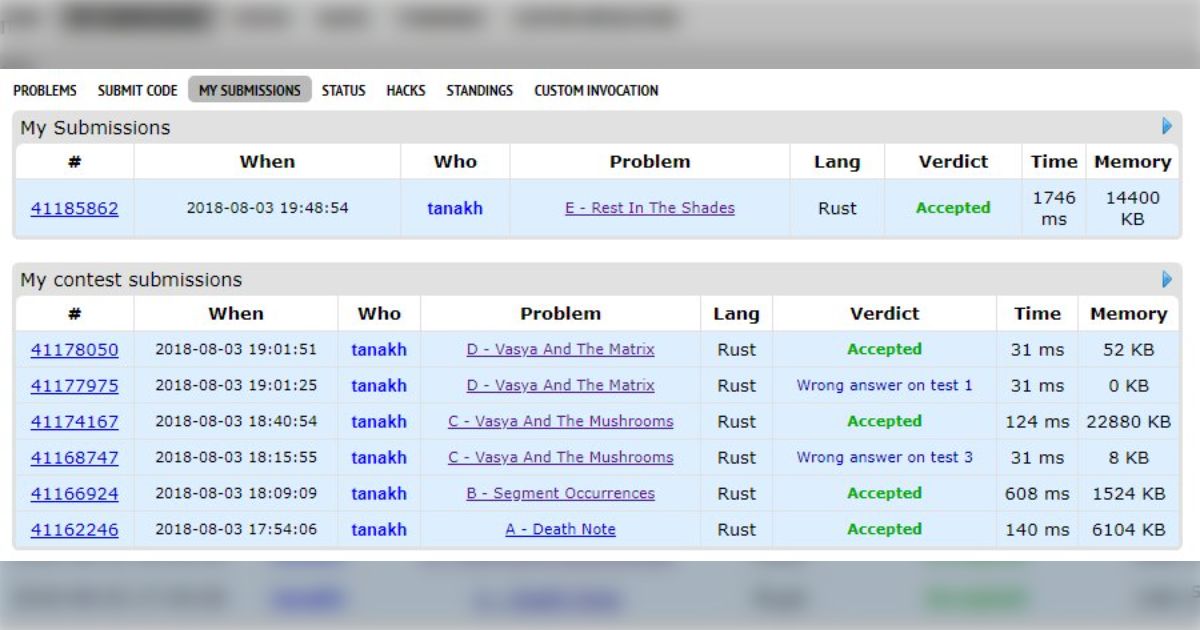Screen dimensions: 1200x630
Task: Open the Problems tab
Action: pos(45,90)
